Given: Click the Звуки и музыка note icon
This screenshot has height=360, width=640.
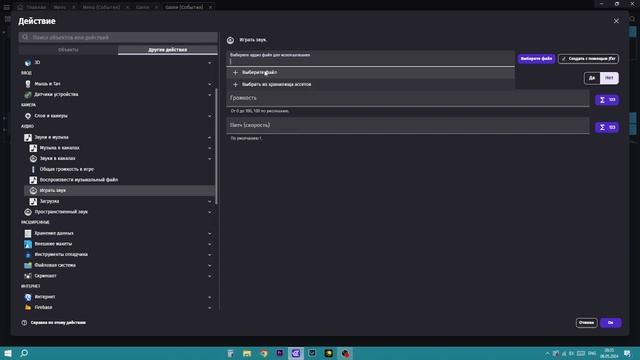Looking at the screenshot, I should pyautogui.click(x=28, y=137).
